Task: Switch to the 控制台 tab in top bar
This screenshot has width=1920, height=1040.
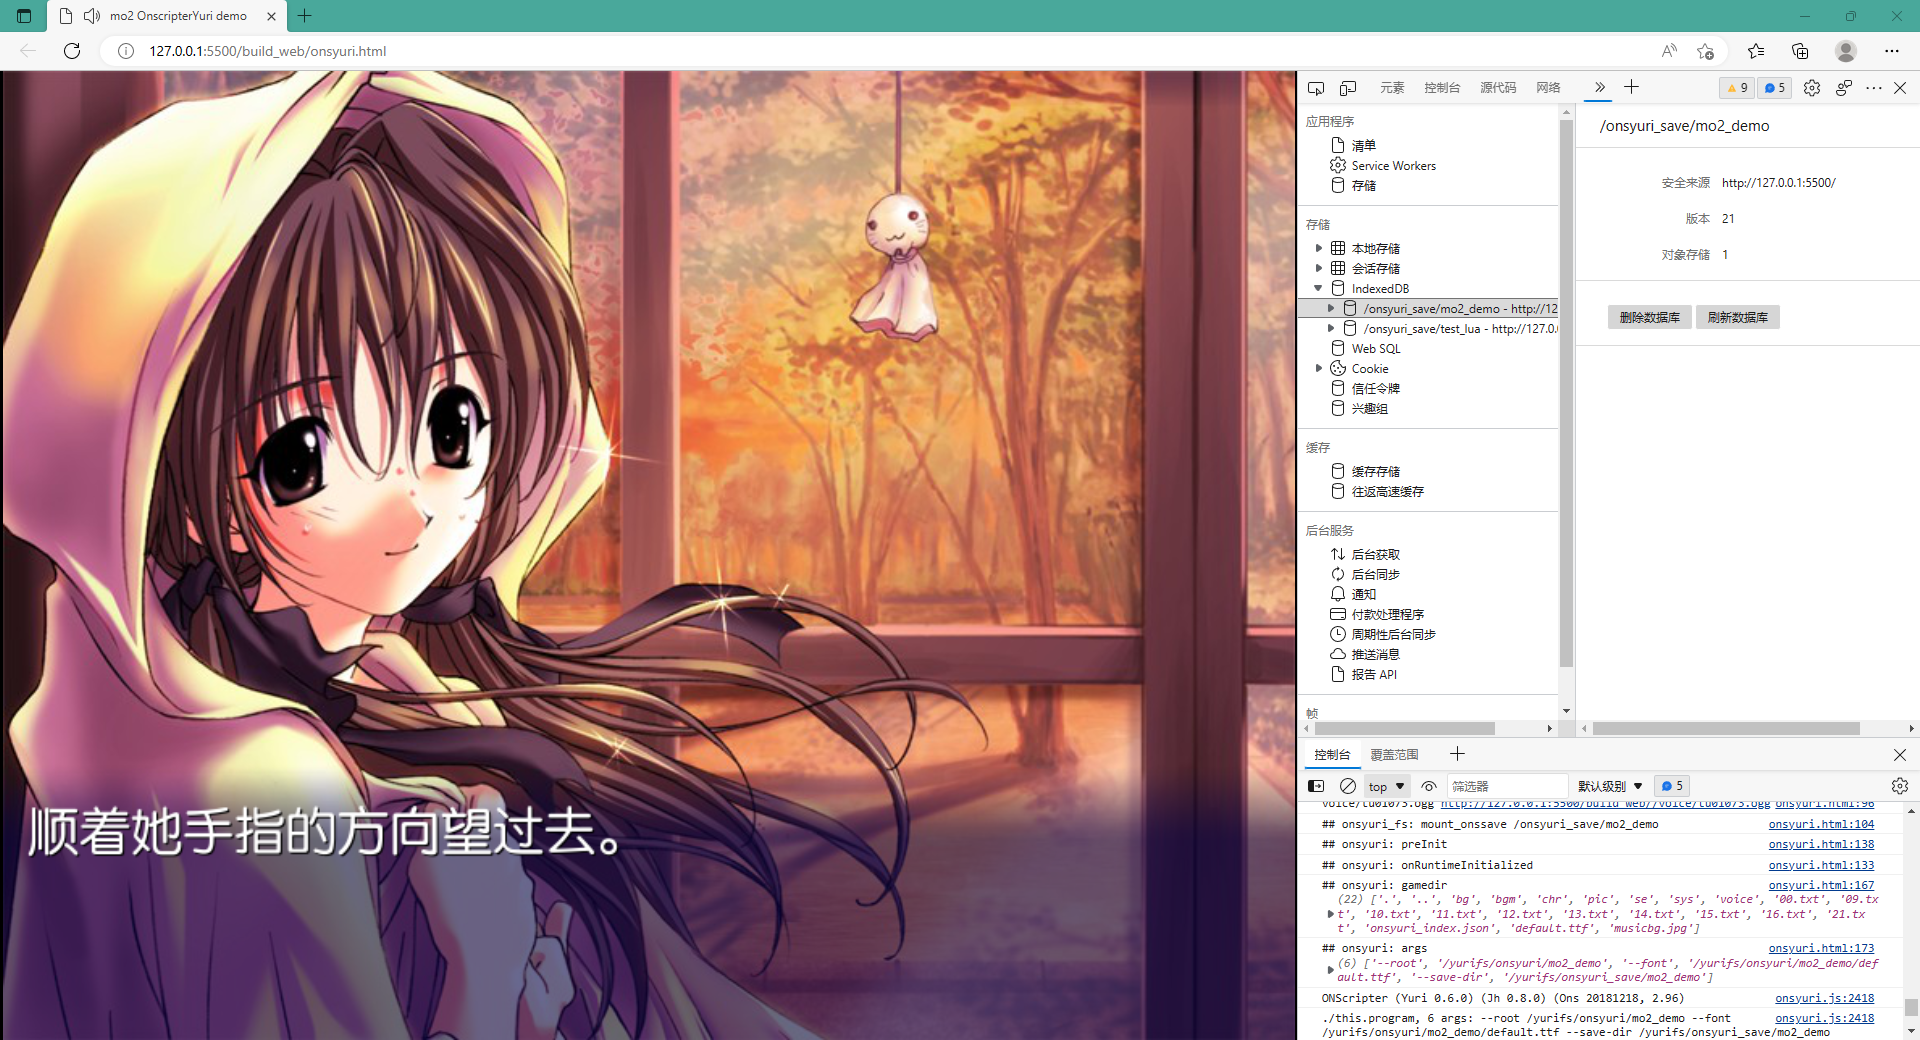Action: click(x=1442, y=88)
